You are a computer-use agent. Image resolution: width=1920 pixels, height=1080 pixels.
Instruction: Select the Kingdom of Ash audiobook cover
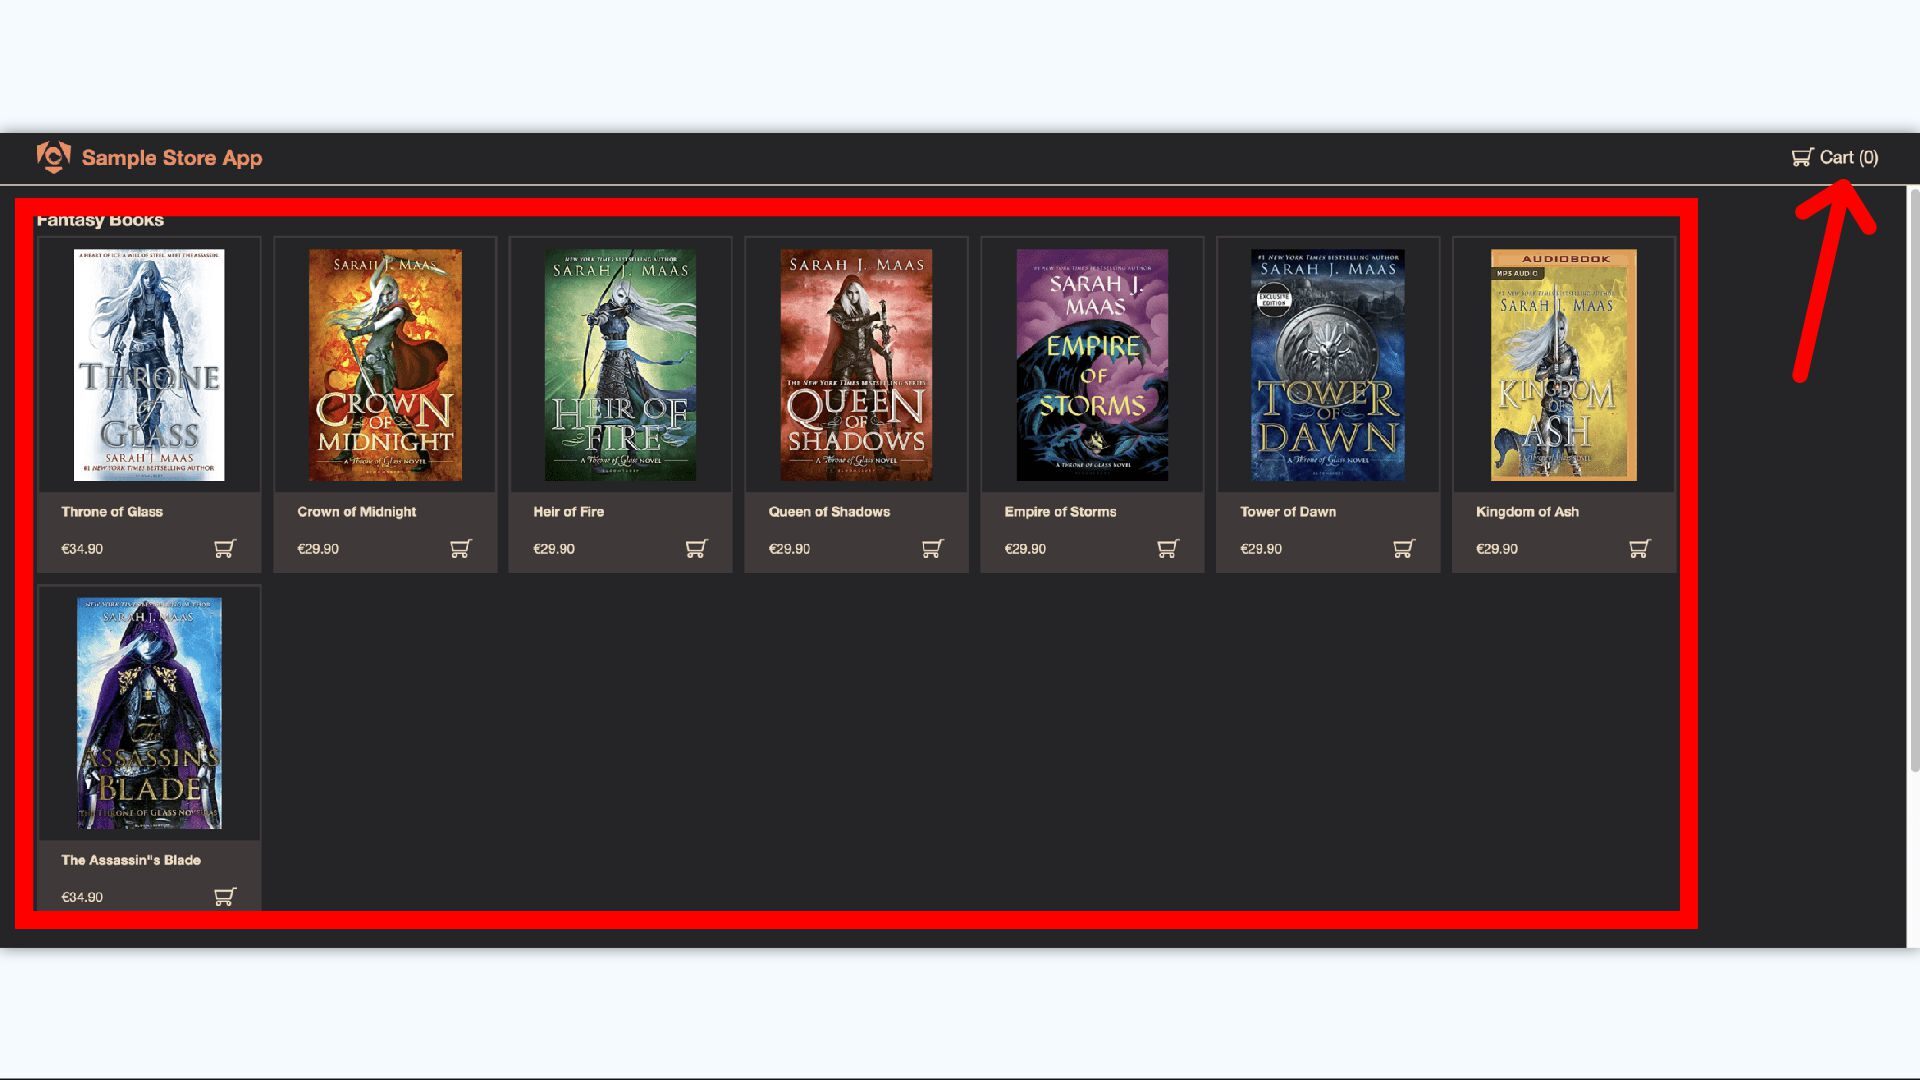click(x=1563, y=365)
